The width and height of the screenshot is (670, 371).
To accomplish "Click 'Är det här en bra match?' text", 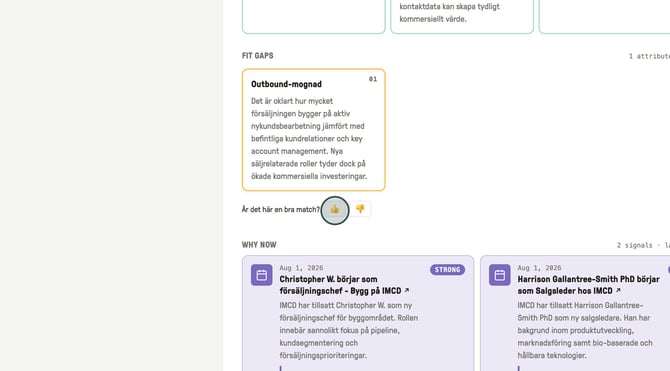I will point(280,209).
